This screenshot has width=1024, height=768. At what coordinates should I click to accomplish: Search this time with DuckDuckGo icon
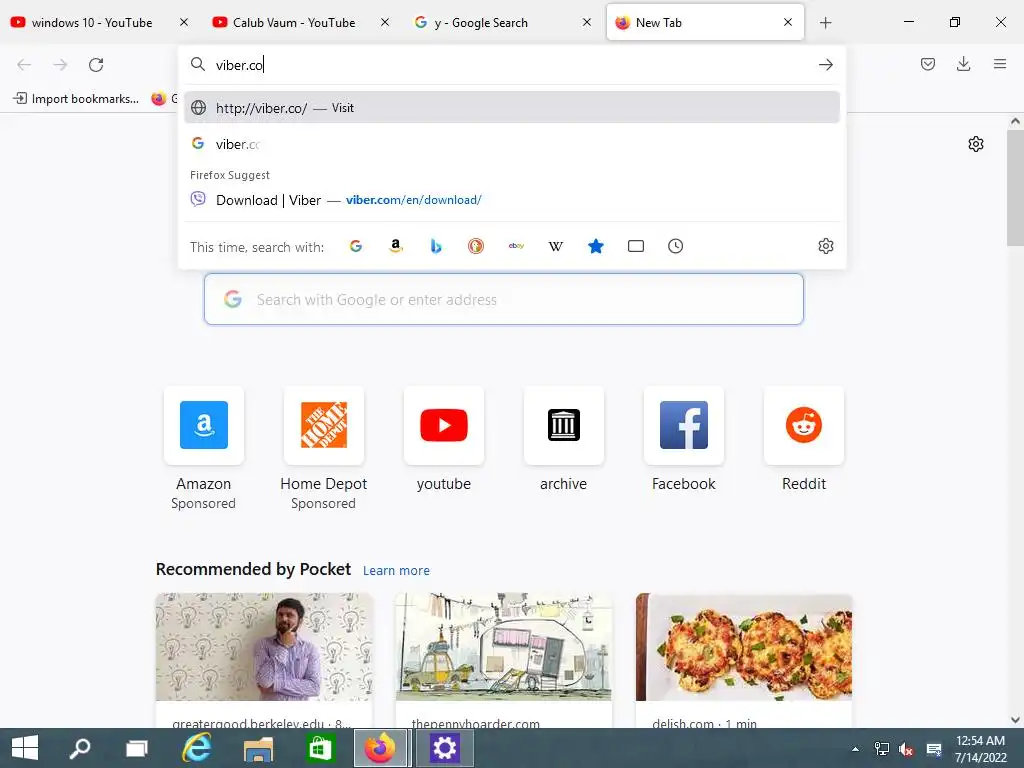(476, 246)
